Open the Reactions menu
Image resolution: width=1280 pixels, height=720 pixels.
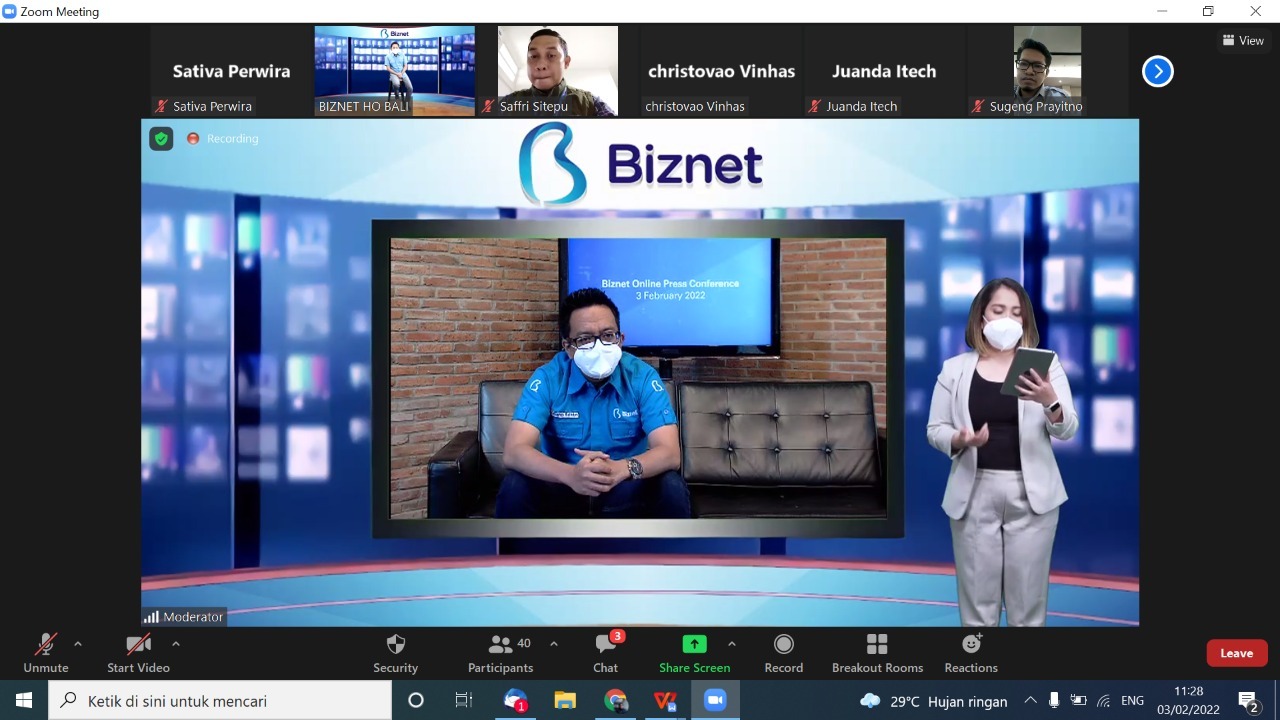[x=971, y=654]
